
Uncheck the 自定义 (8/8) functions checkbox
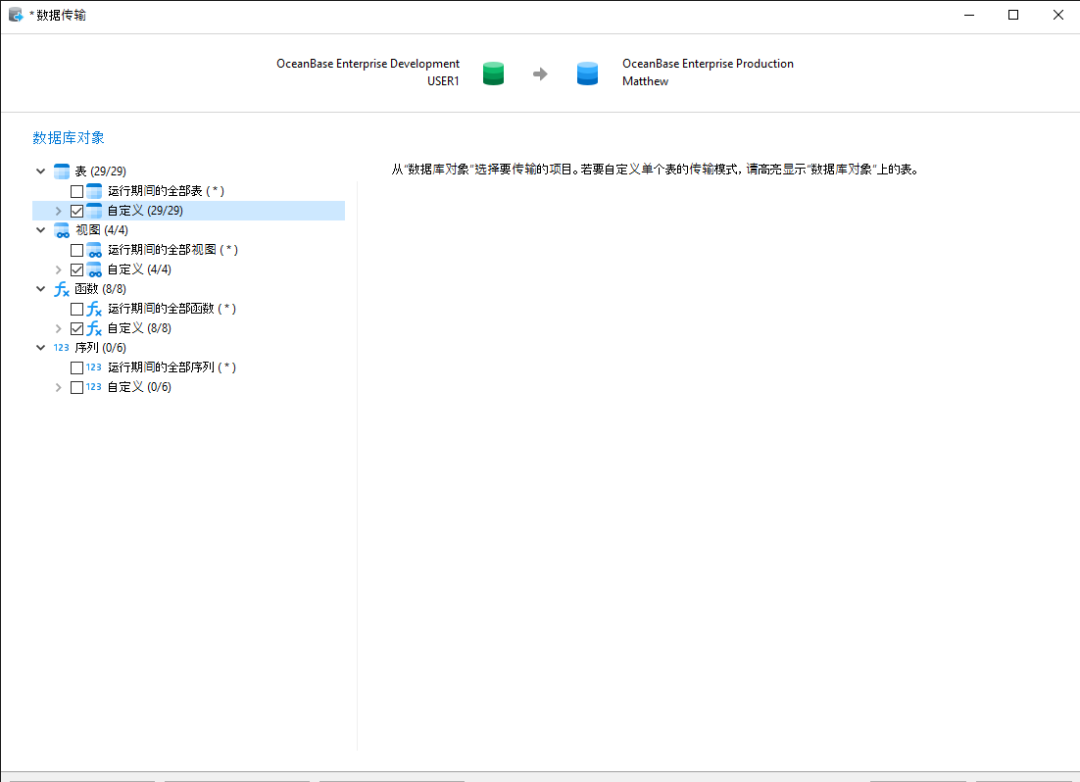point(77,329)
